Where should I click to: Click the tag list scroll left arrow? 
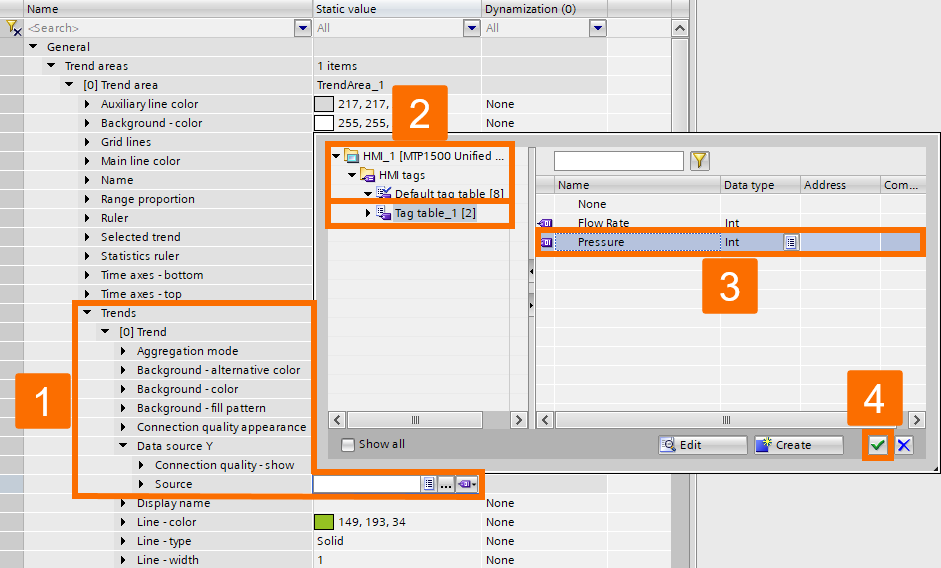545,420
